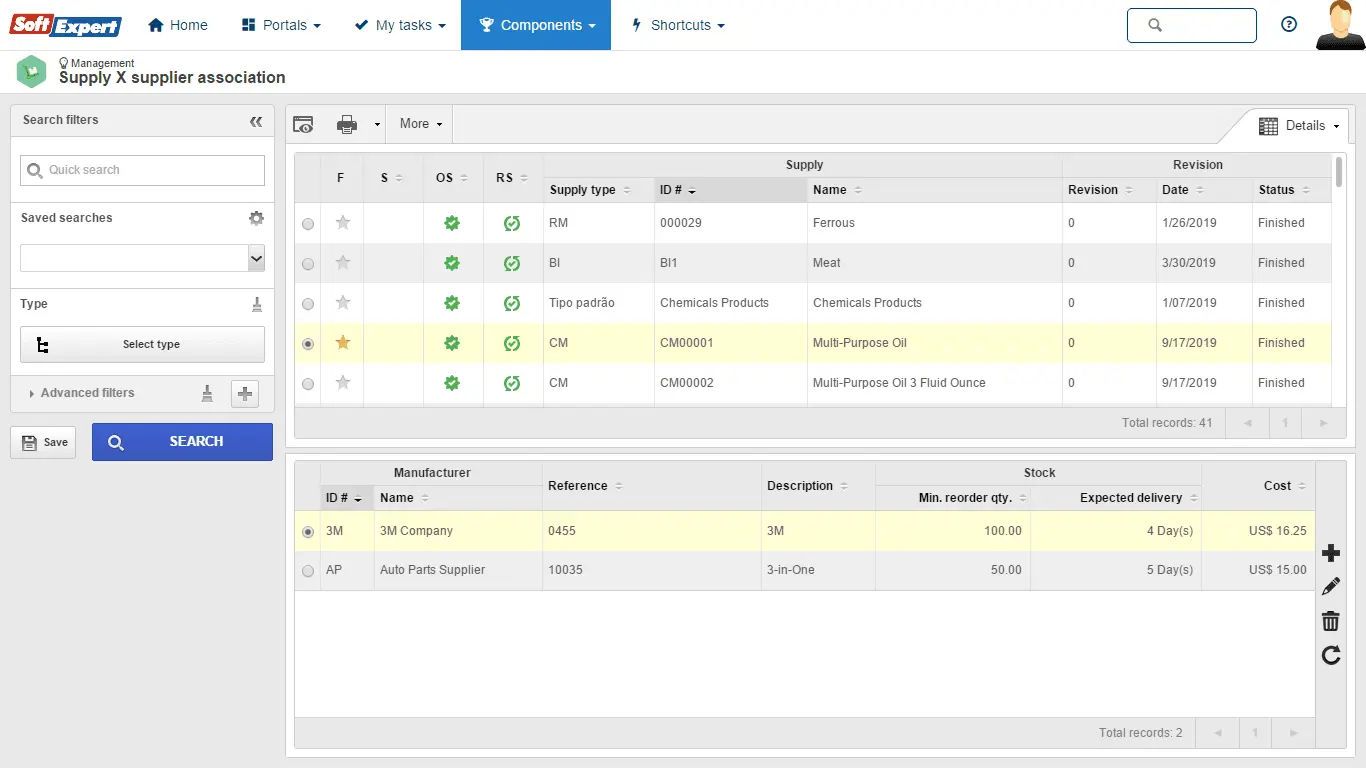Click the blue SEARCH button
This screenshot has width=1366, height=768.
pos(182,441)
